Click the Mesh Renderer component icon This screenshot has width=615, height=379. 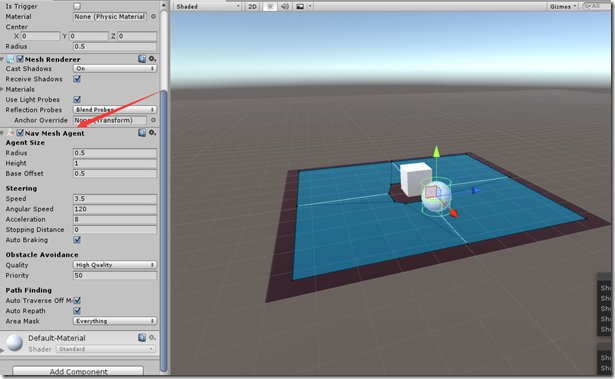pos(11,59)
